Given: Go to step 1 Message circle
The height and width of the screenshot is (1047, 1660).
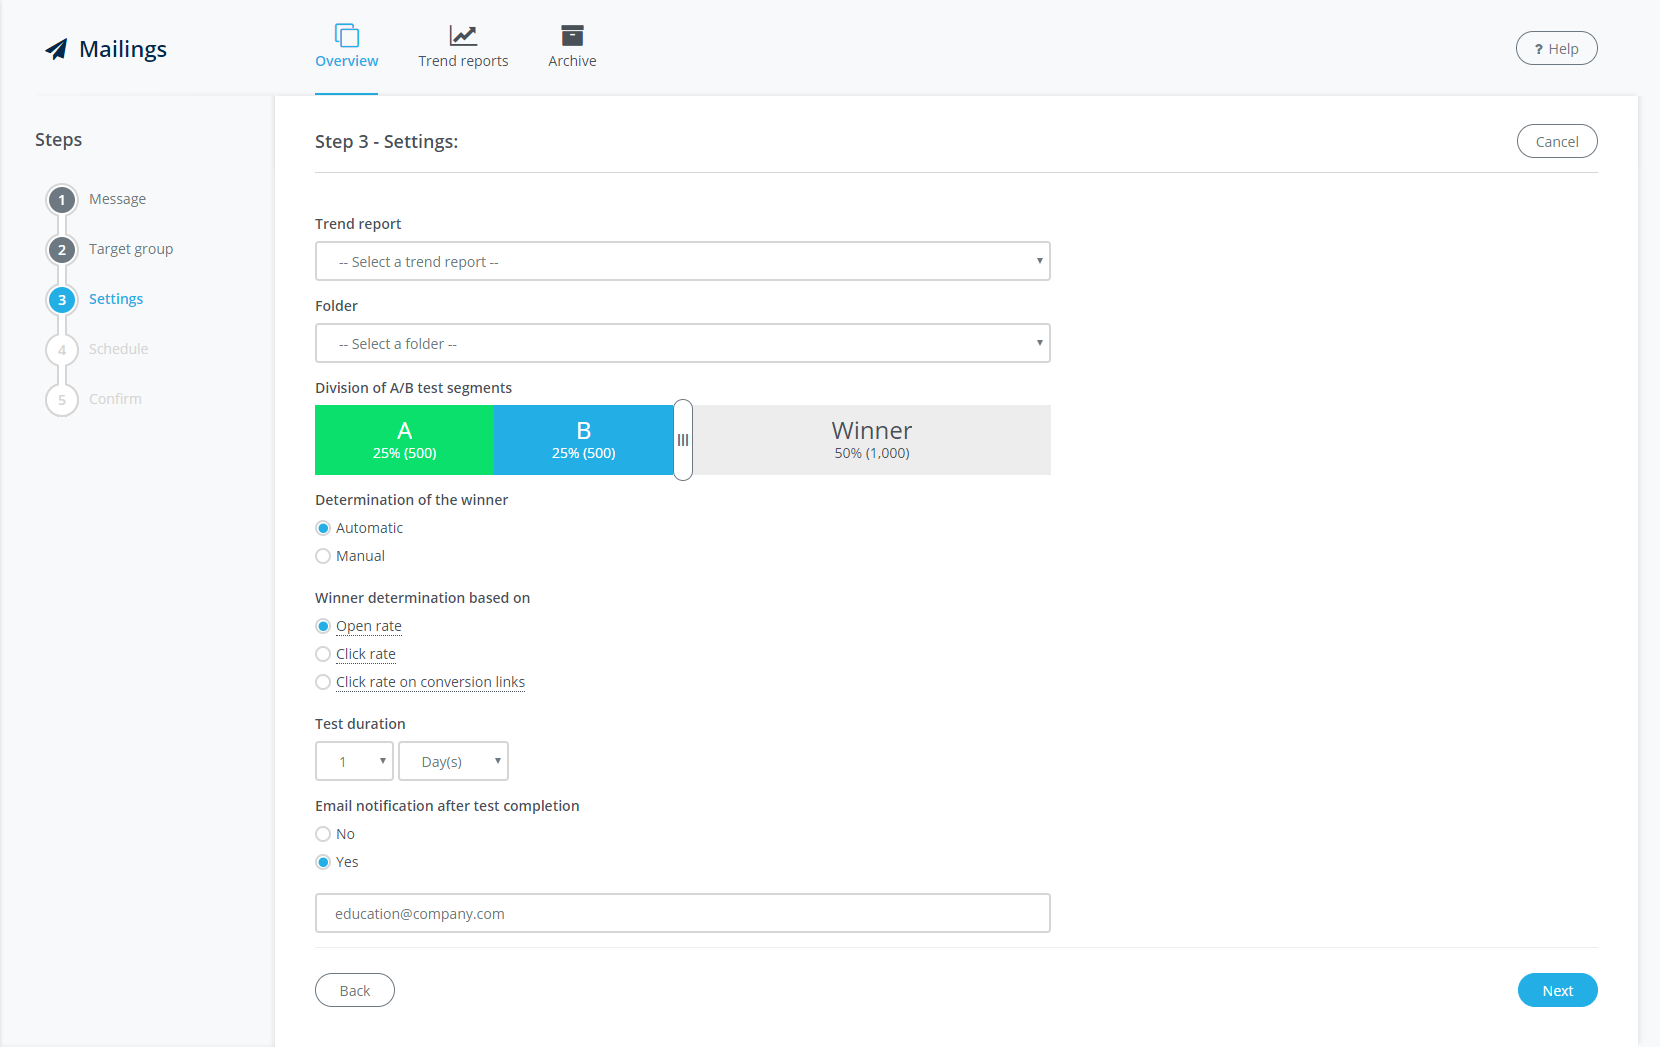Looking at the screenshot, I should [62, 200].
